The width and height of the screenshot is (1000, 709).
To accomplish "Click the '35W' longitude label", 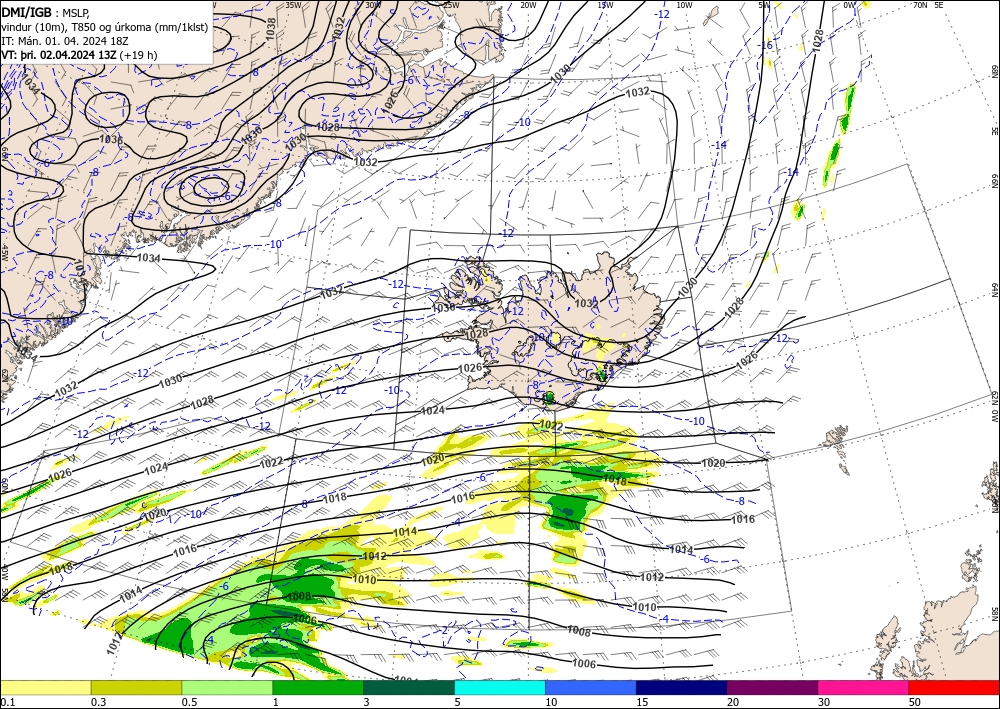I will tap(293, 4).
